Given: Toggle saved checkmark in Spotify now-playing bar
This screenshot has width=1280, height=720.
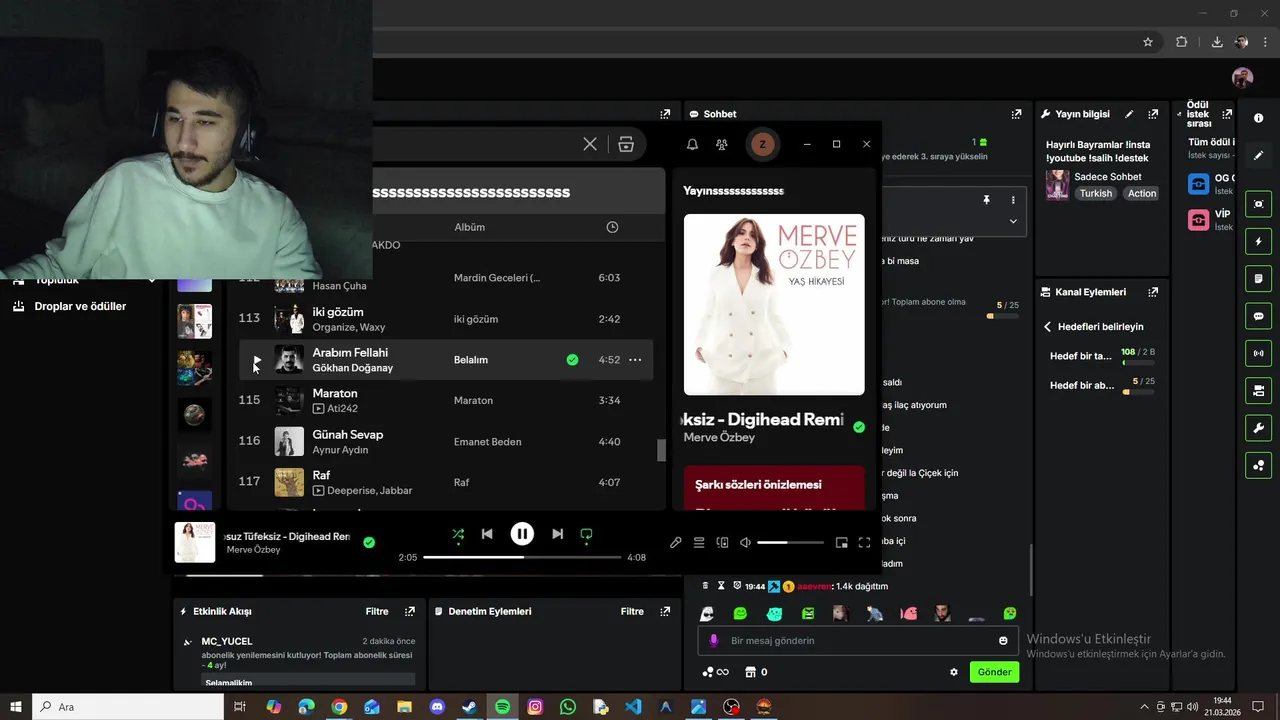Looking at the screenshot, I should coord(369,542).
